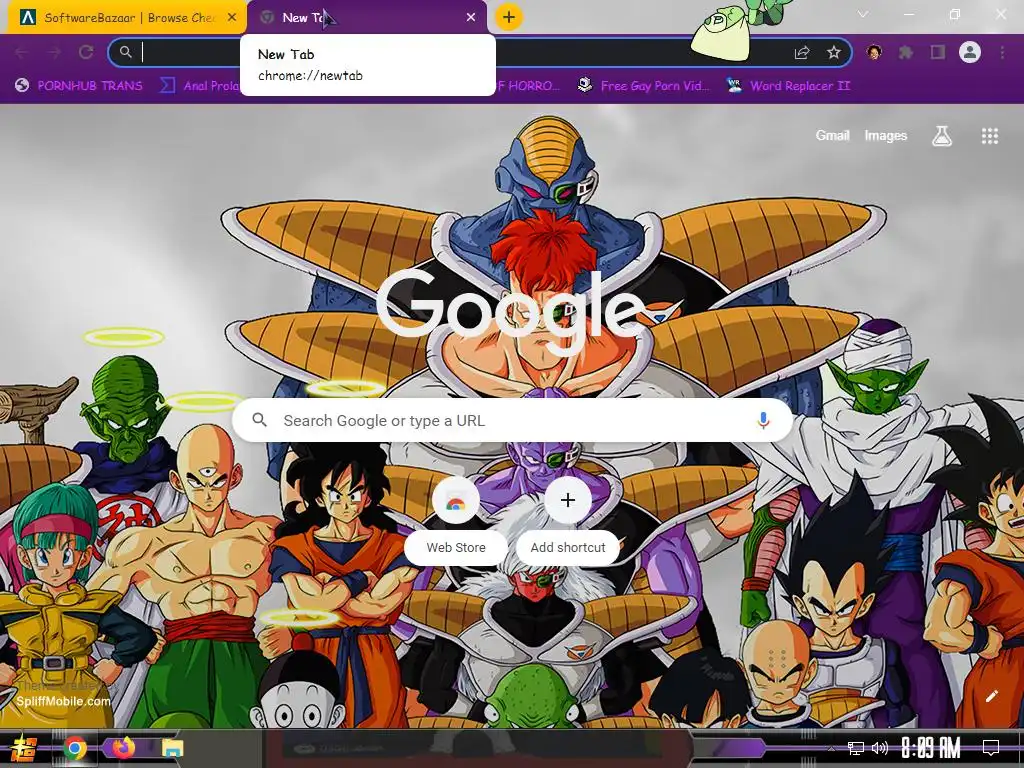This screenshot has height=768, width=1024.
Task: Click the taskbar clock
Action: [931, 748]
